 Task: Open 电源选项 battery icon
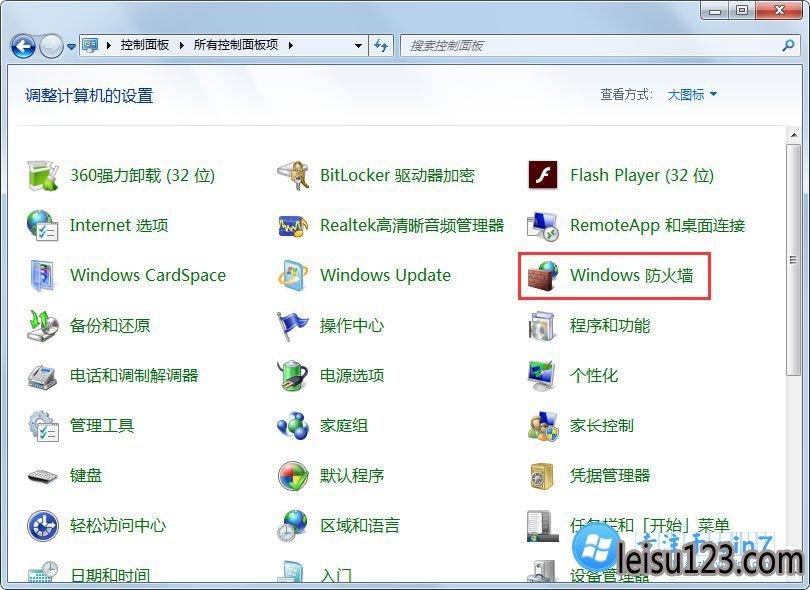pos(293,376)
